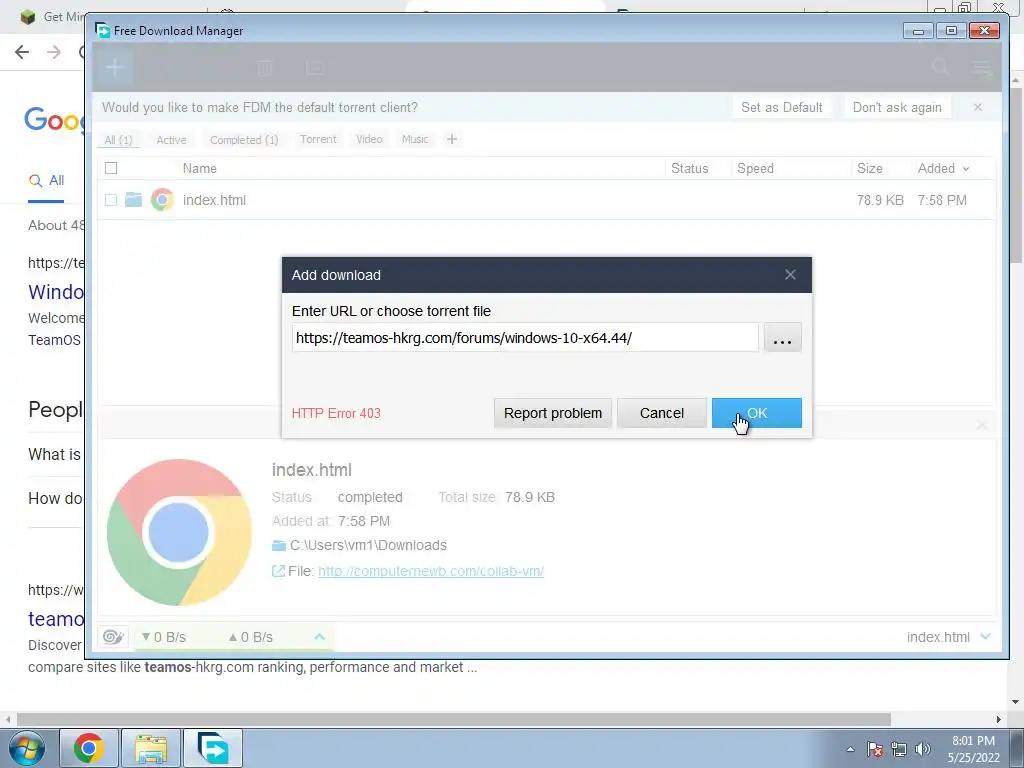This screenshot has width=1024, height=768.
Task: Open computernewb.com collab-vm file link
Action: pos(431,571)
